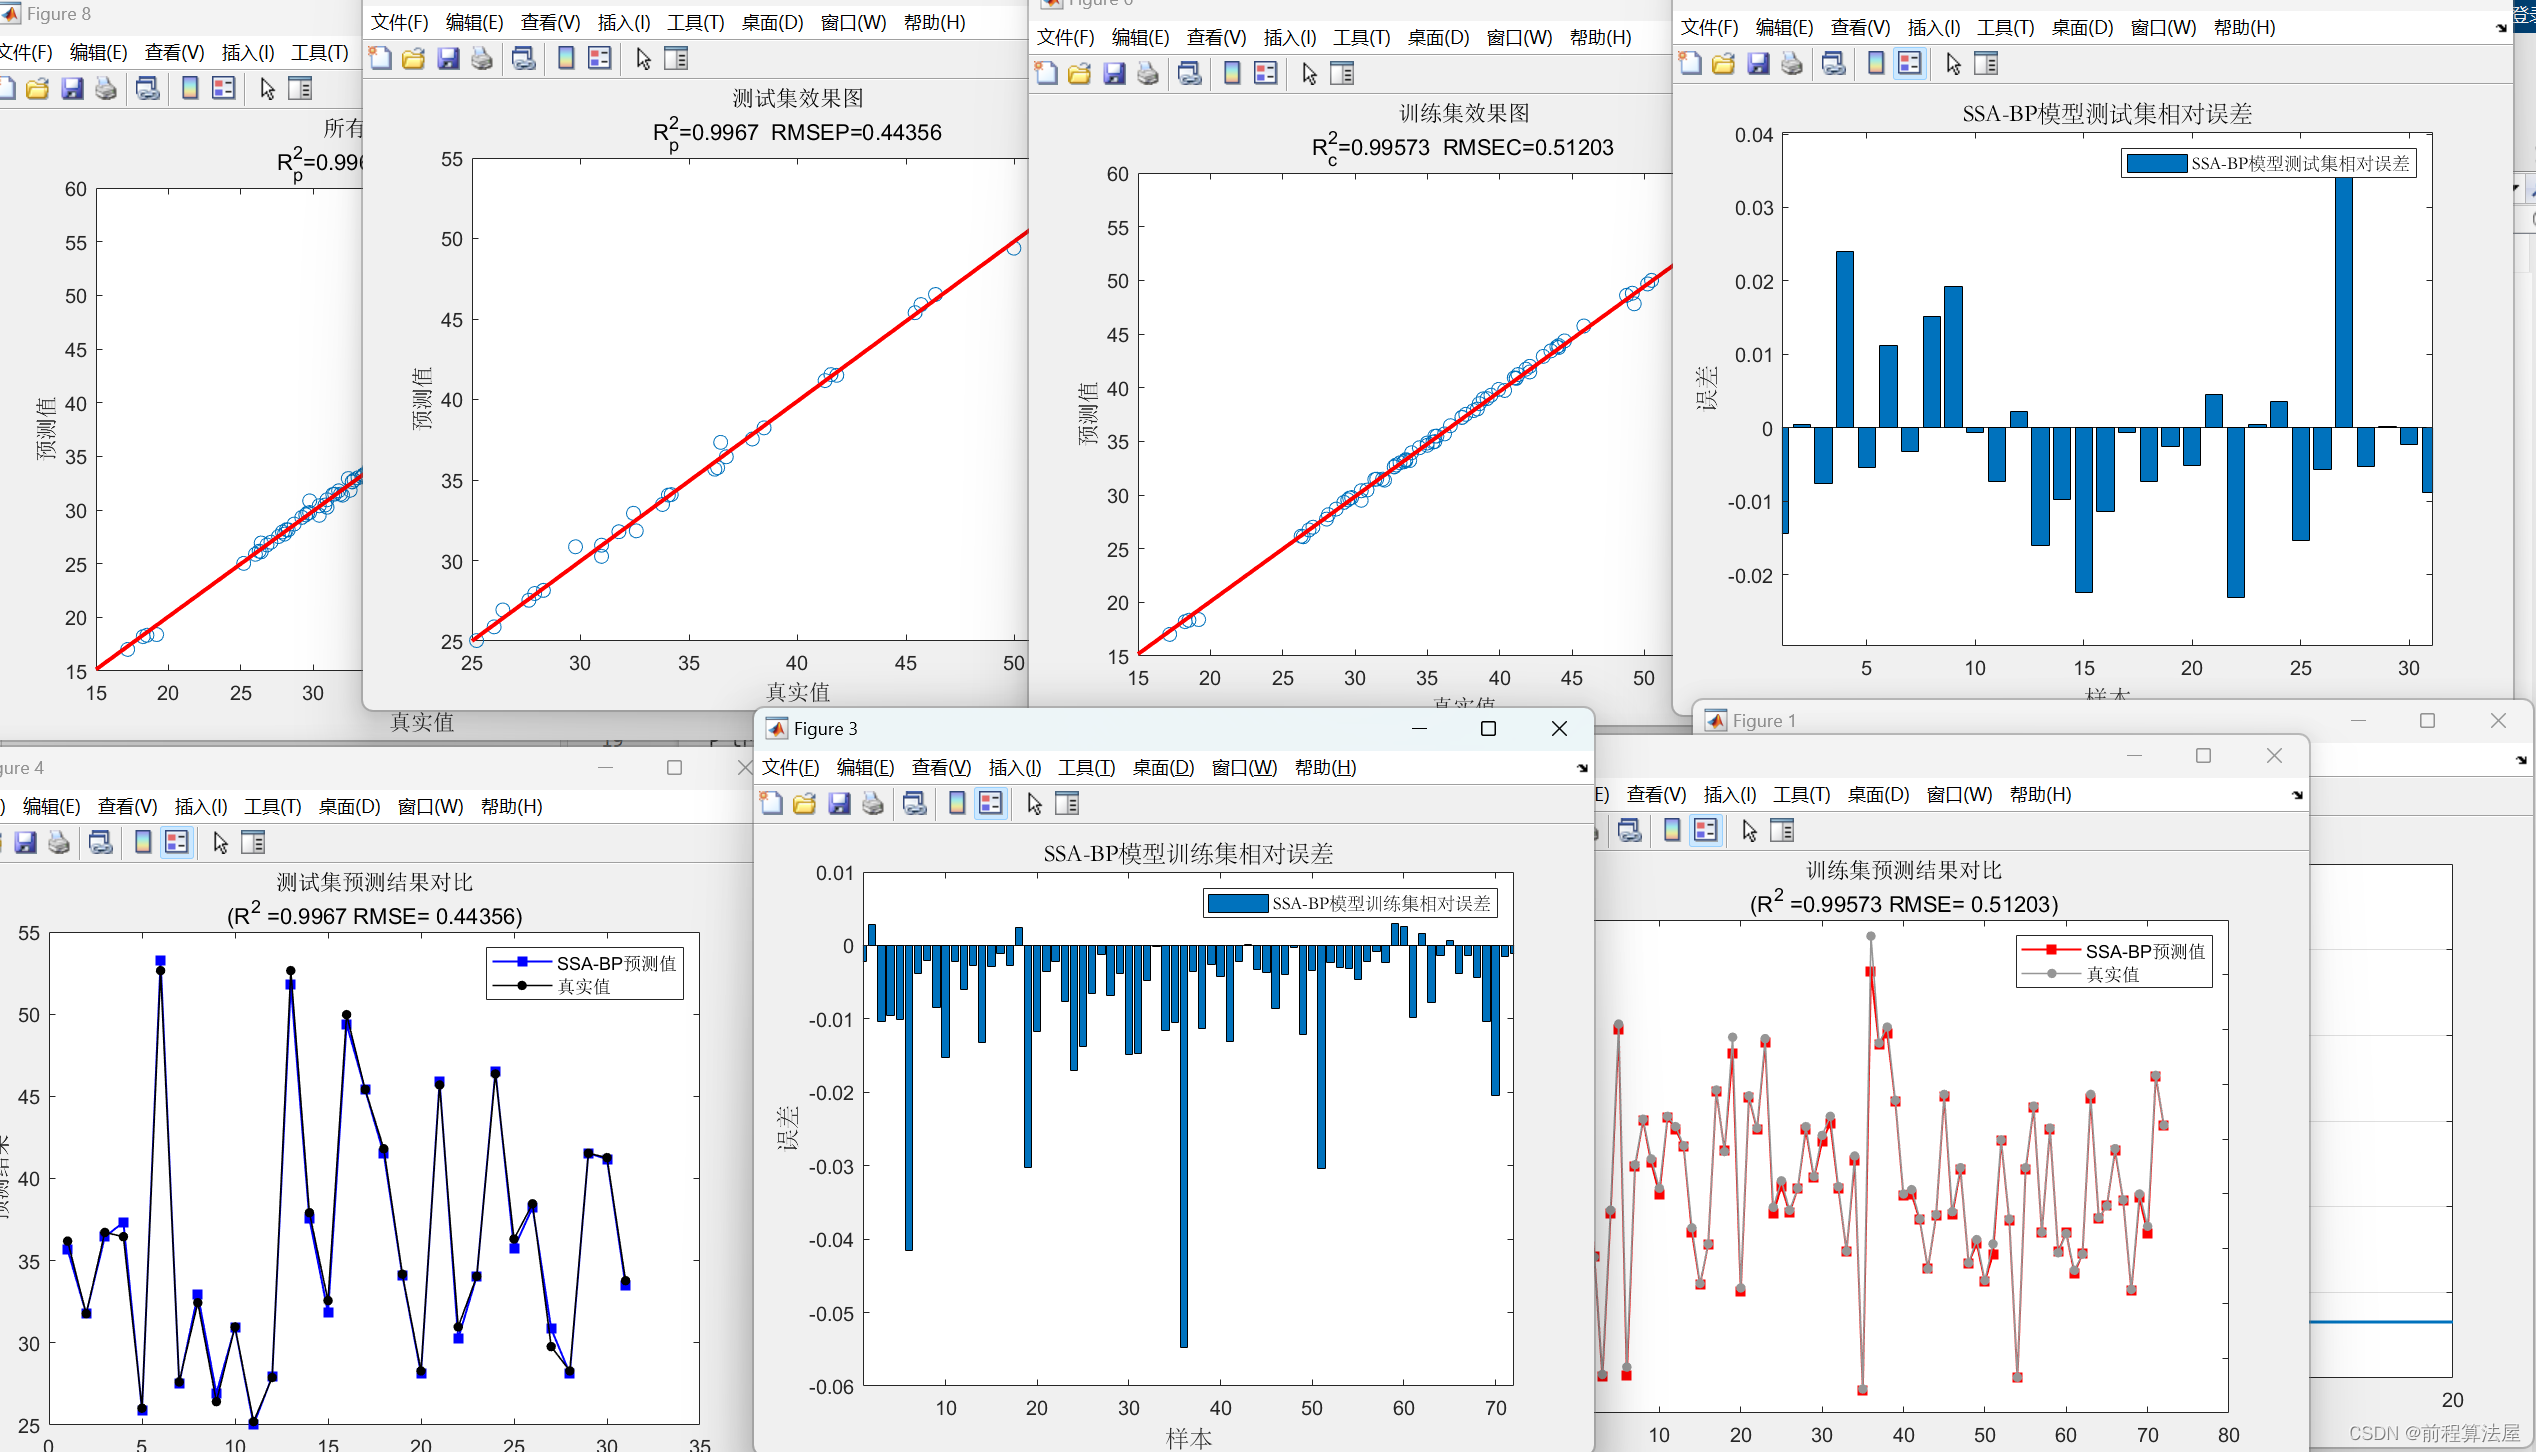Click dock arrow in SSA-BP模型测试集相对误差 window menu bar
This screenshot has width=2536, height=1452.
[2501, 28]
